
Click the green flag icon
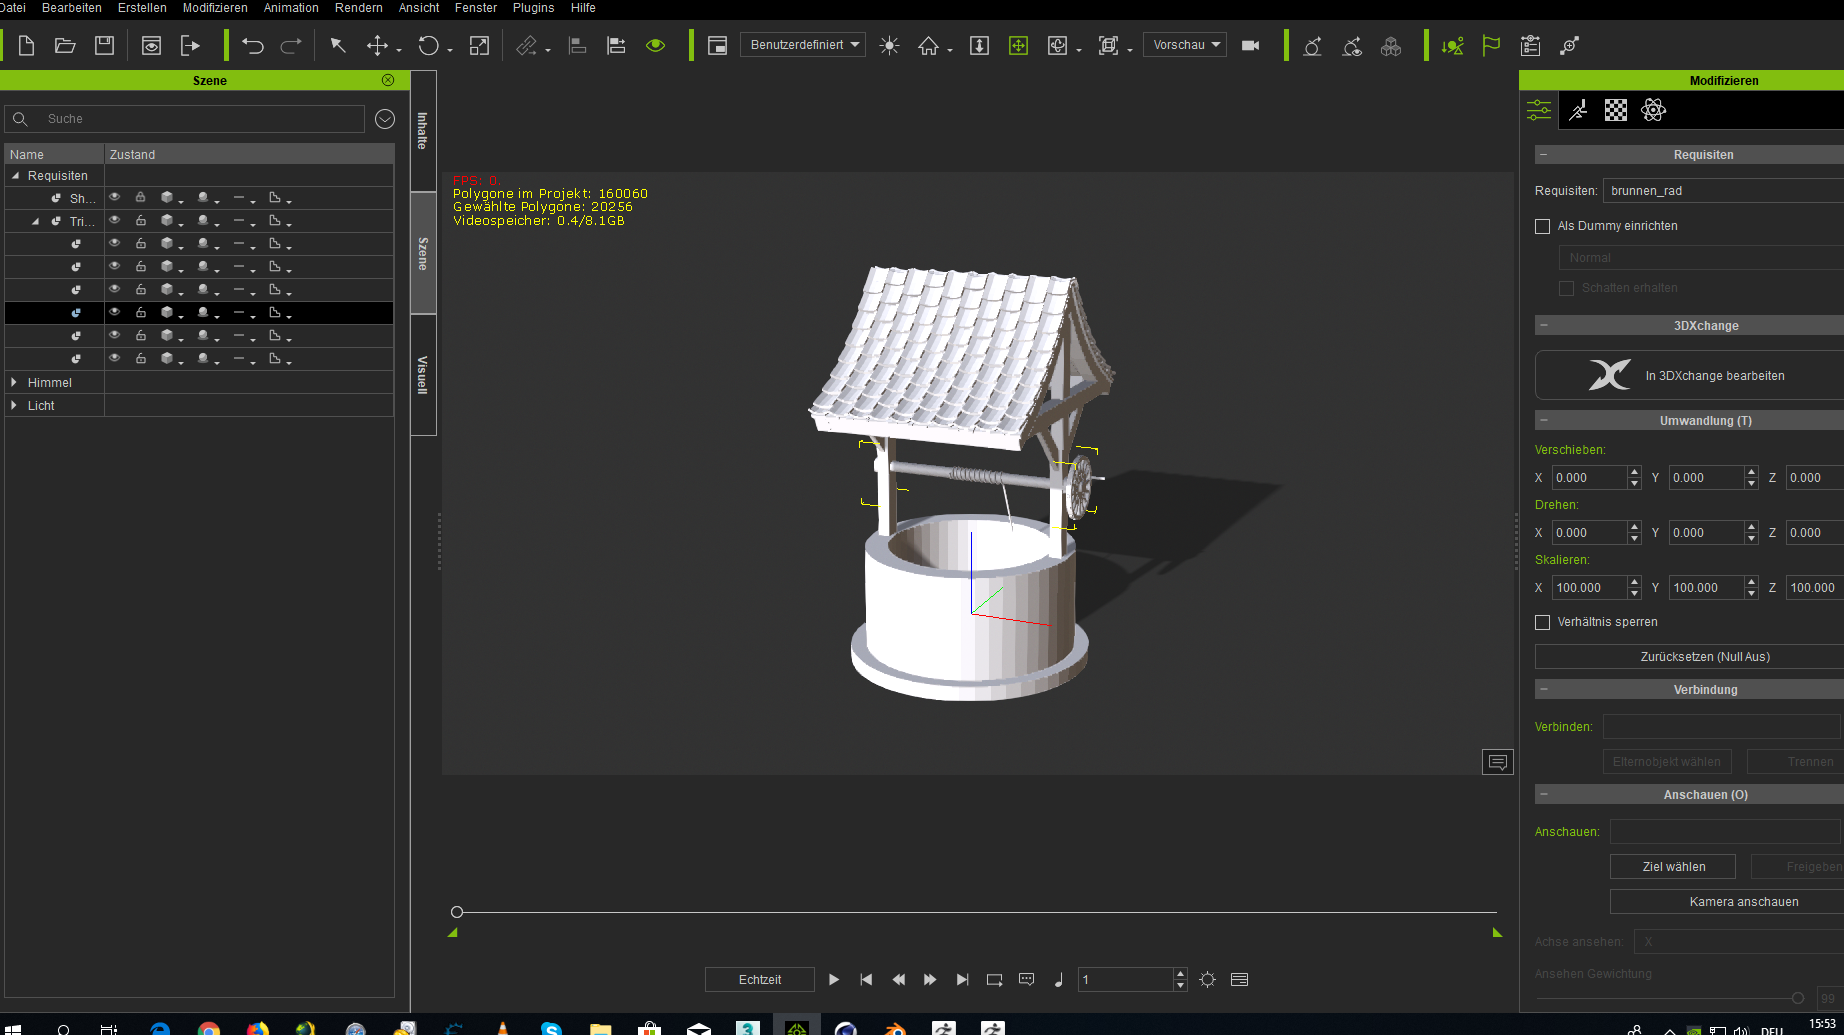click(1491, 45)
